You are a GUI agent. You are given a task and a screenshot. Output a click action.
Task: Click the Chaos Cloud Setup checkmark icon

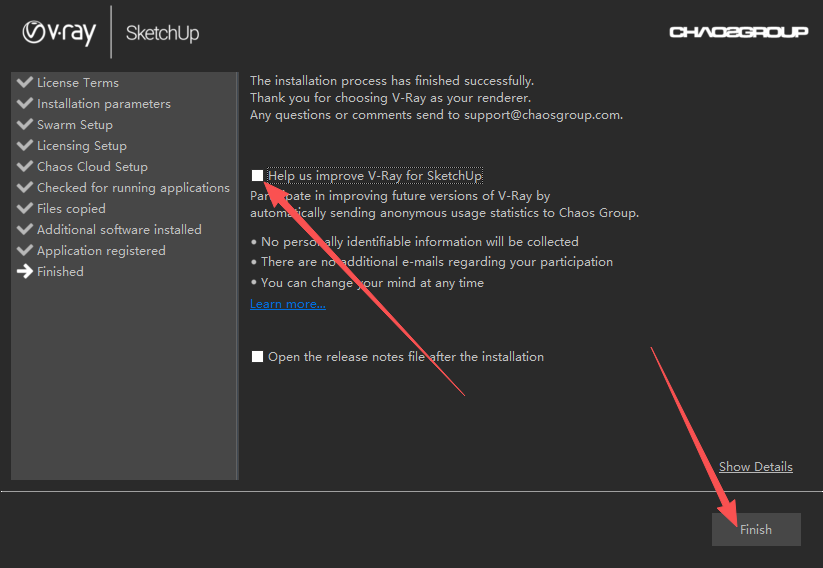pyautogui.click(x=25, y=166)
